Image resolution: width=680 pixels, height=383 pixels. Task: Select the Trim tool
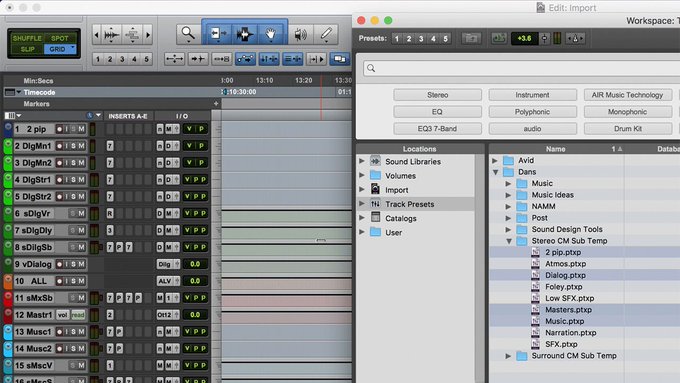218,34
